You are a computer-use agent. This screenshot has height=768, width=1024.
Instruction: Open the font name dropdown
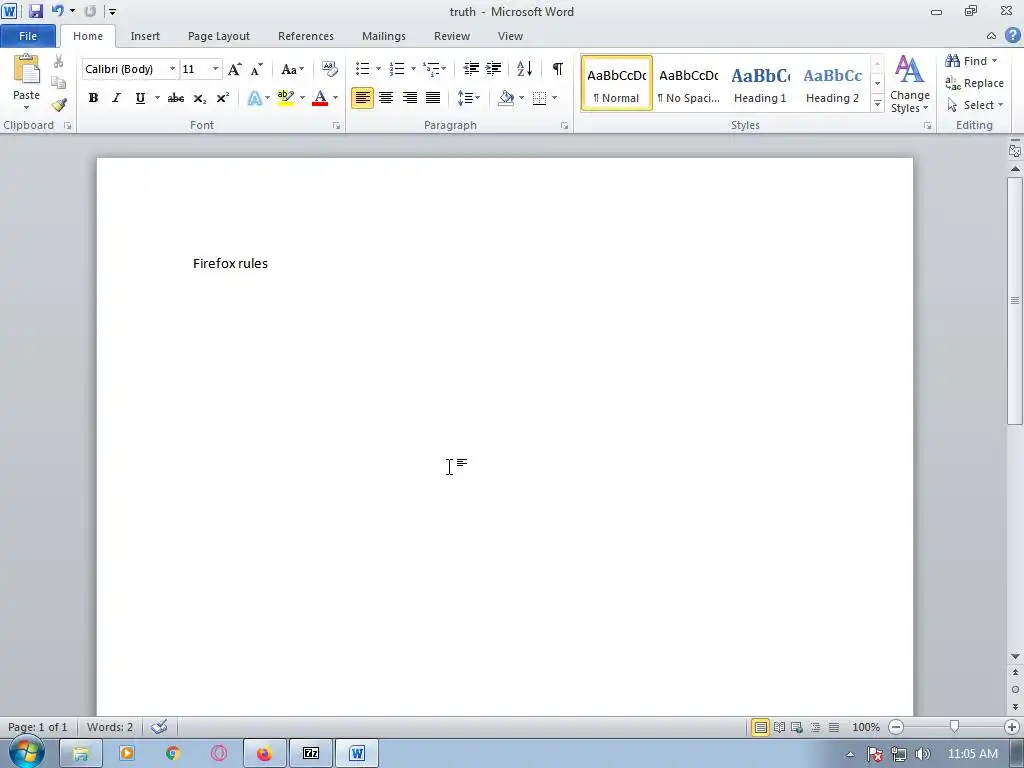pos(172,69)
